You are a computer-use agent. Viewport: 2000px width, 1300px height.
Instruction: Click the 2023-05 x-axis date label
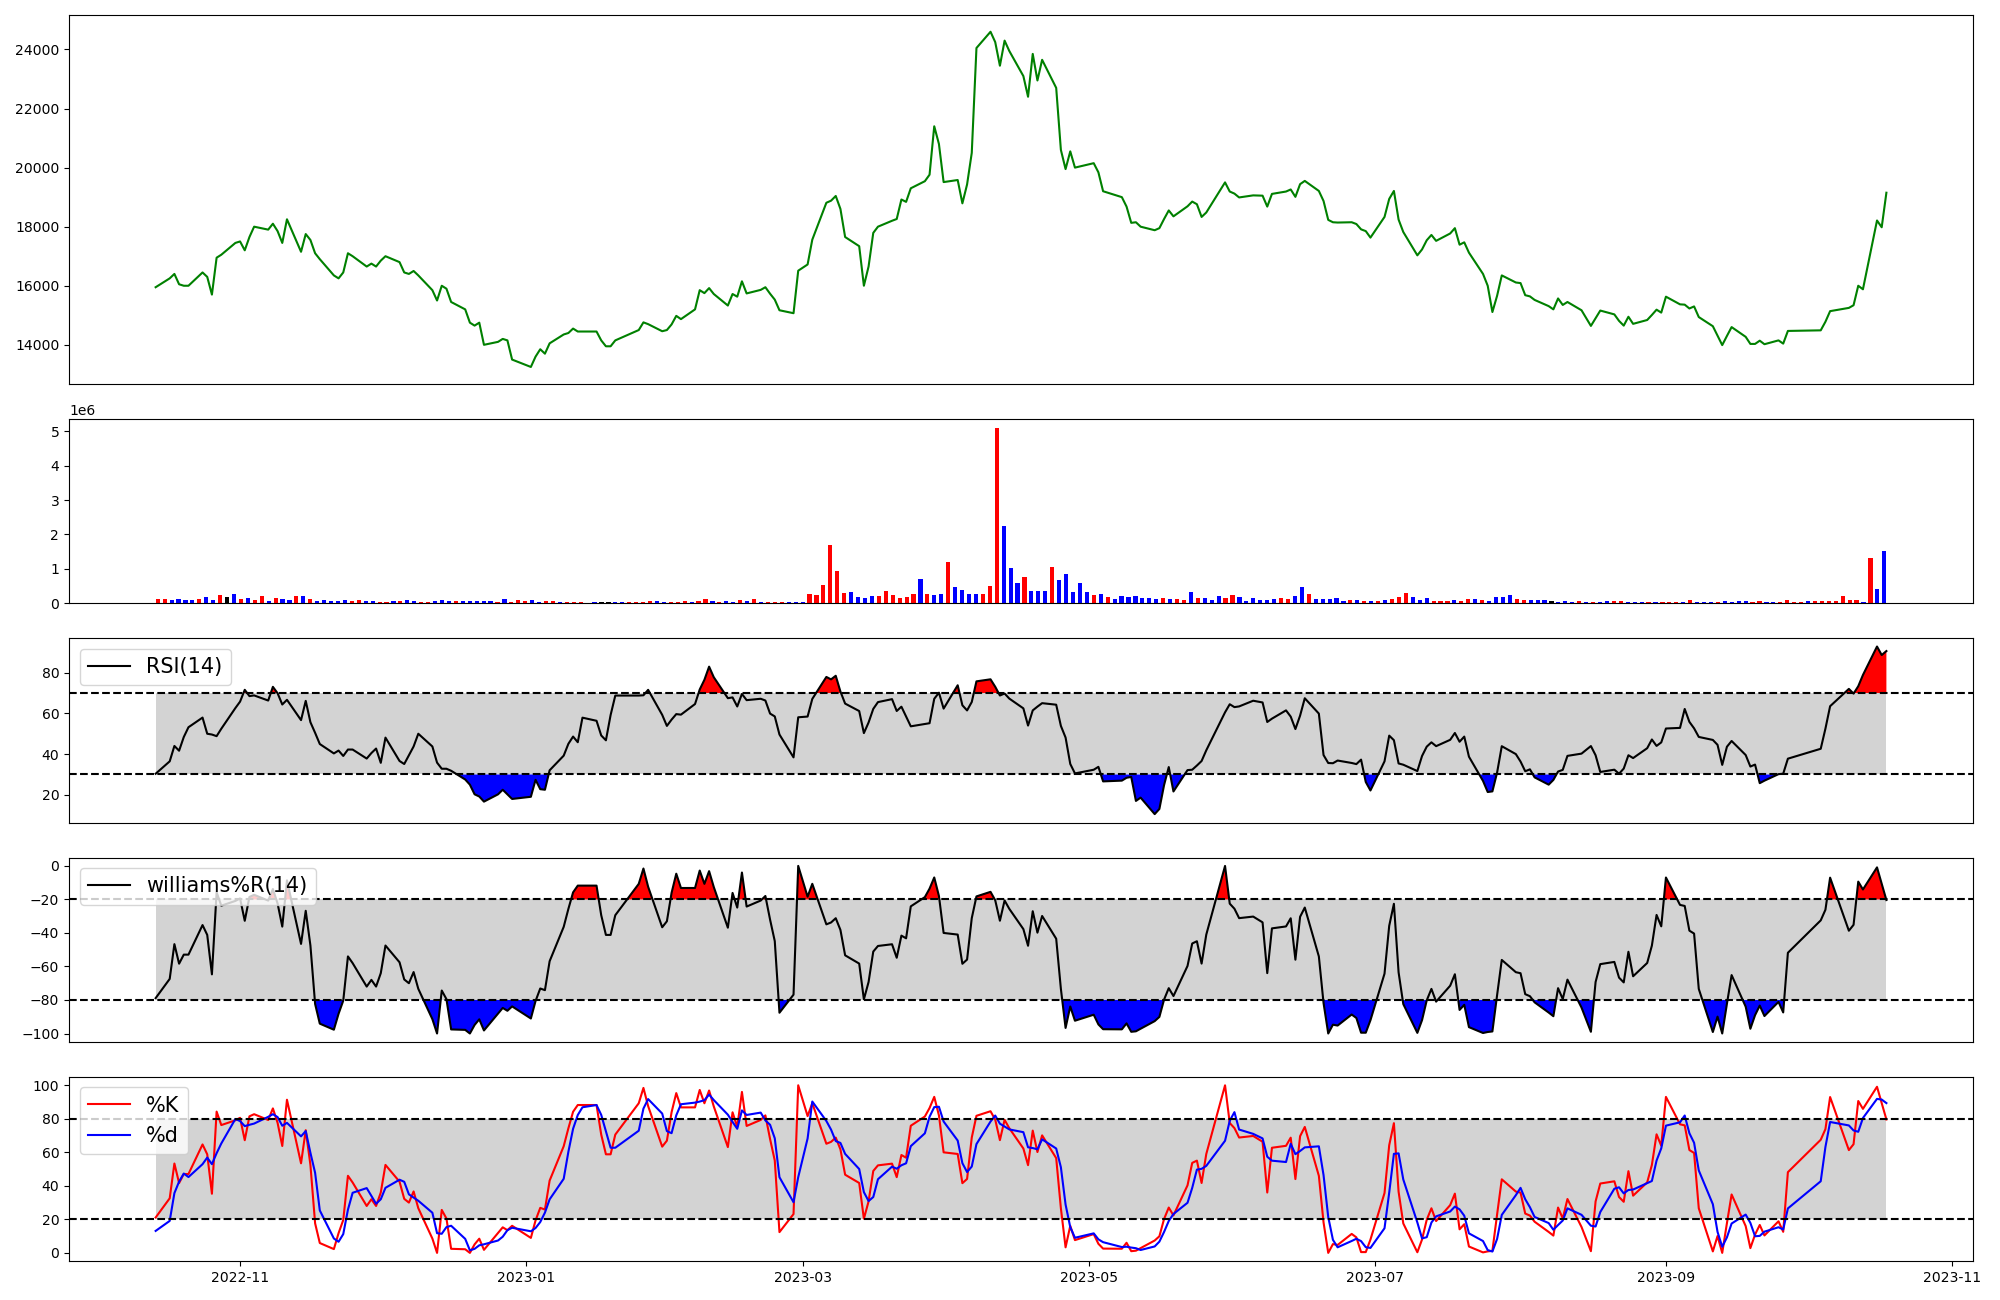tap(1088, 1277)
